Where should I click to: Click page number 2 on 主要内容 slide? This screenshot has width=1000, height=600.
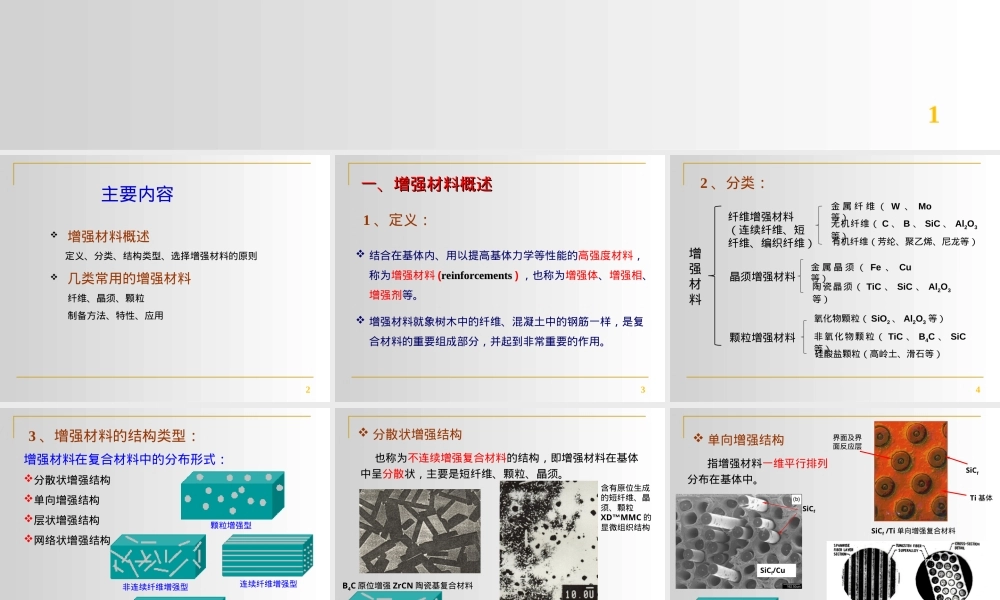307,390
